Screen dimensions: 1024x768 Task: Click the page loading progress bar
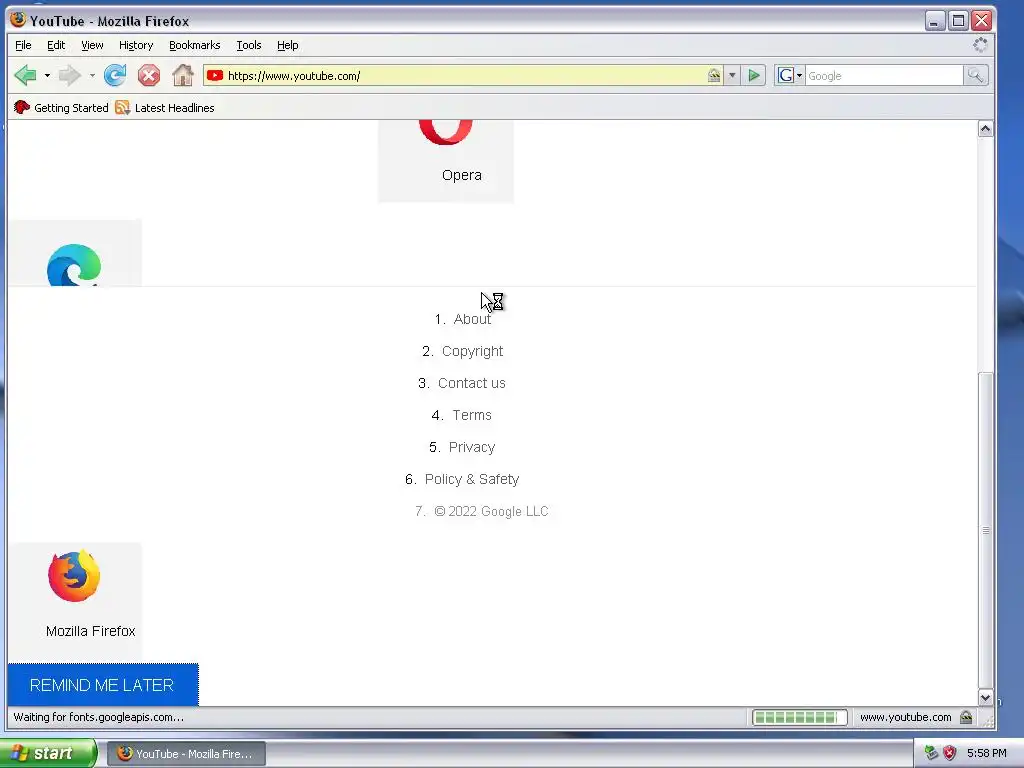click(x=799, y=717)
